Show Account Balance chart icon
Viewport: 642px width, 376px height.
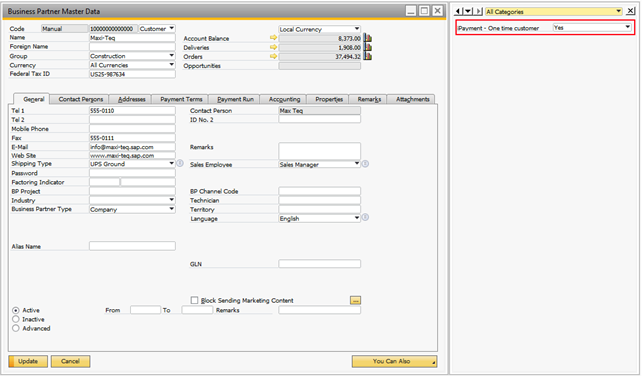point(368,38)
